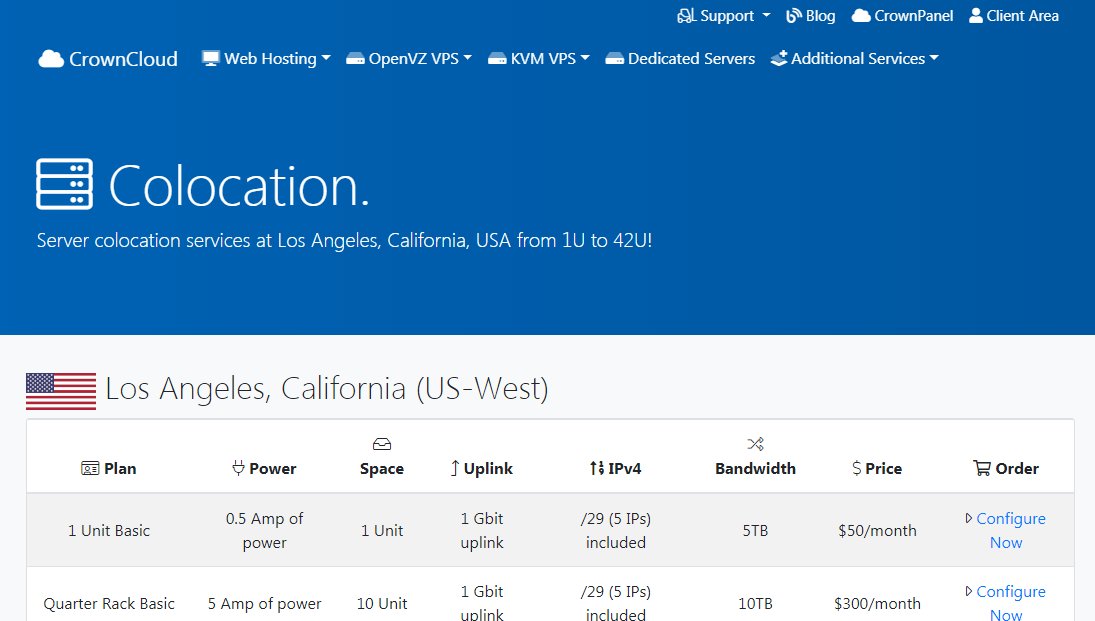
Task: Click the up-down arrows icon beside IPv4
Action: 596,468
